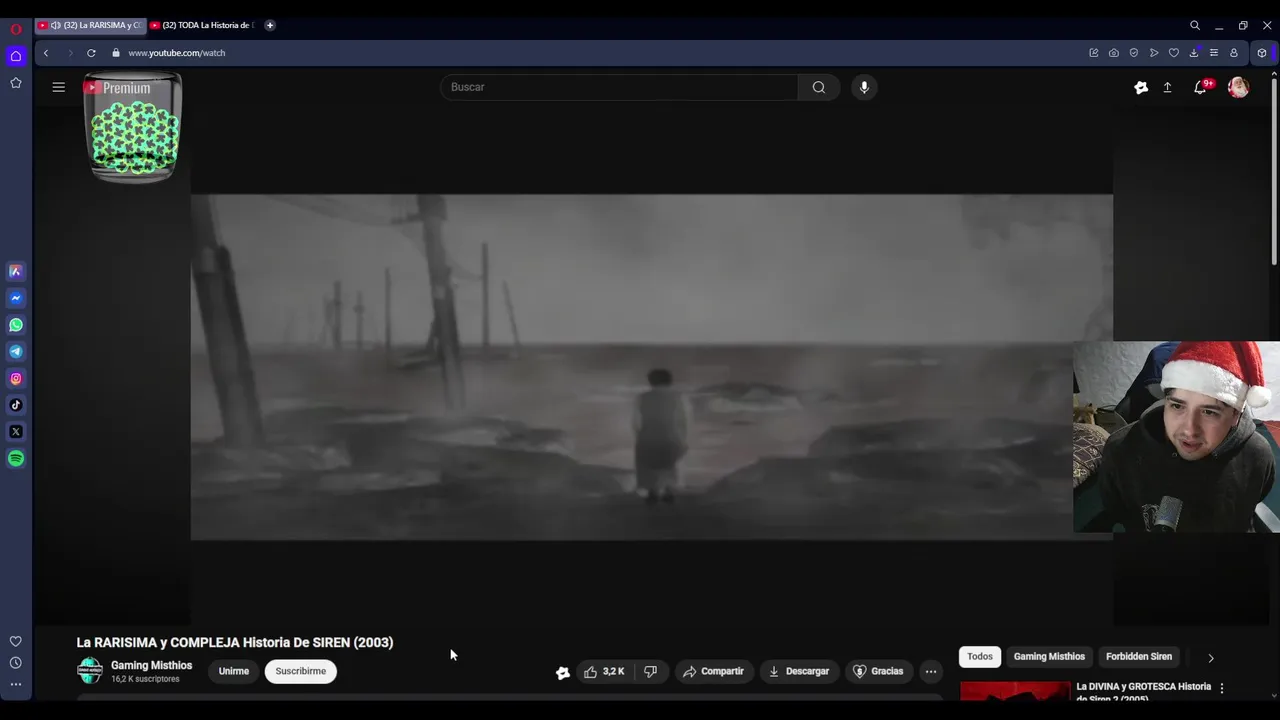Viewport: 1280px width, 720px height.
Task: Open the extensions cube icon
Action: pyautogui.click(x=1262, y=53)
